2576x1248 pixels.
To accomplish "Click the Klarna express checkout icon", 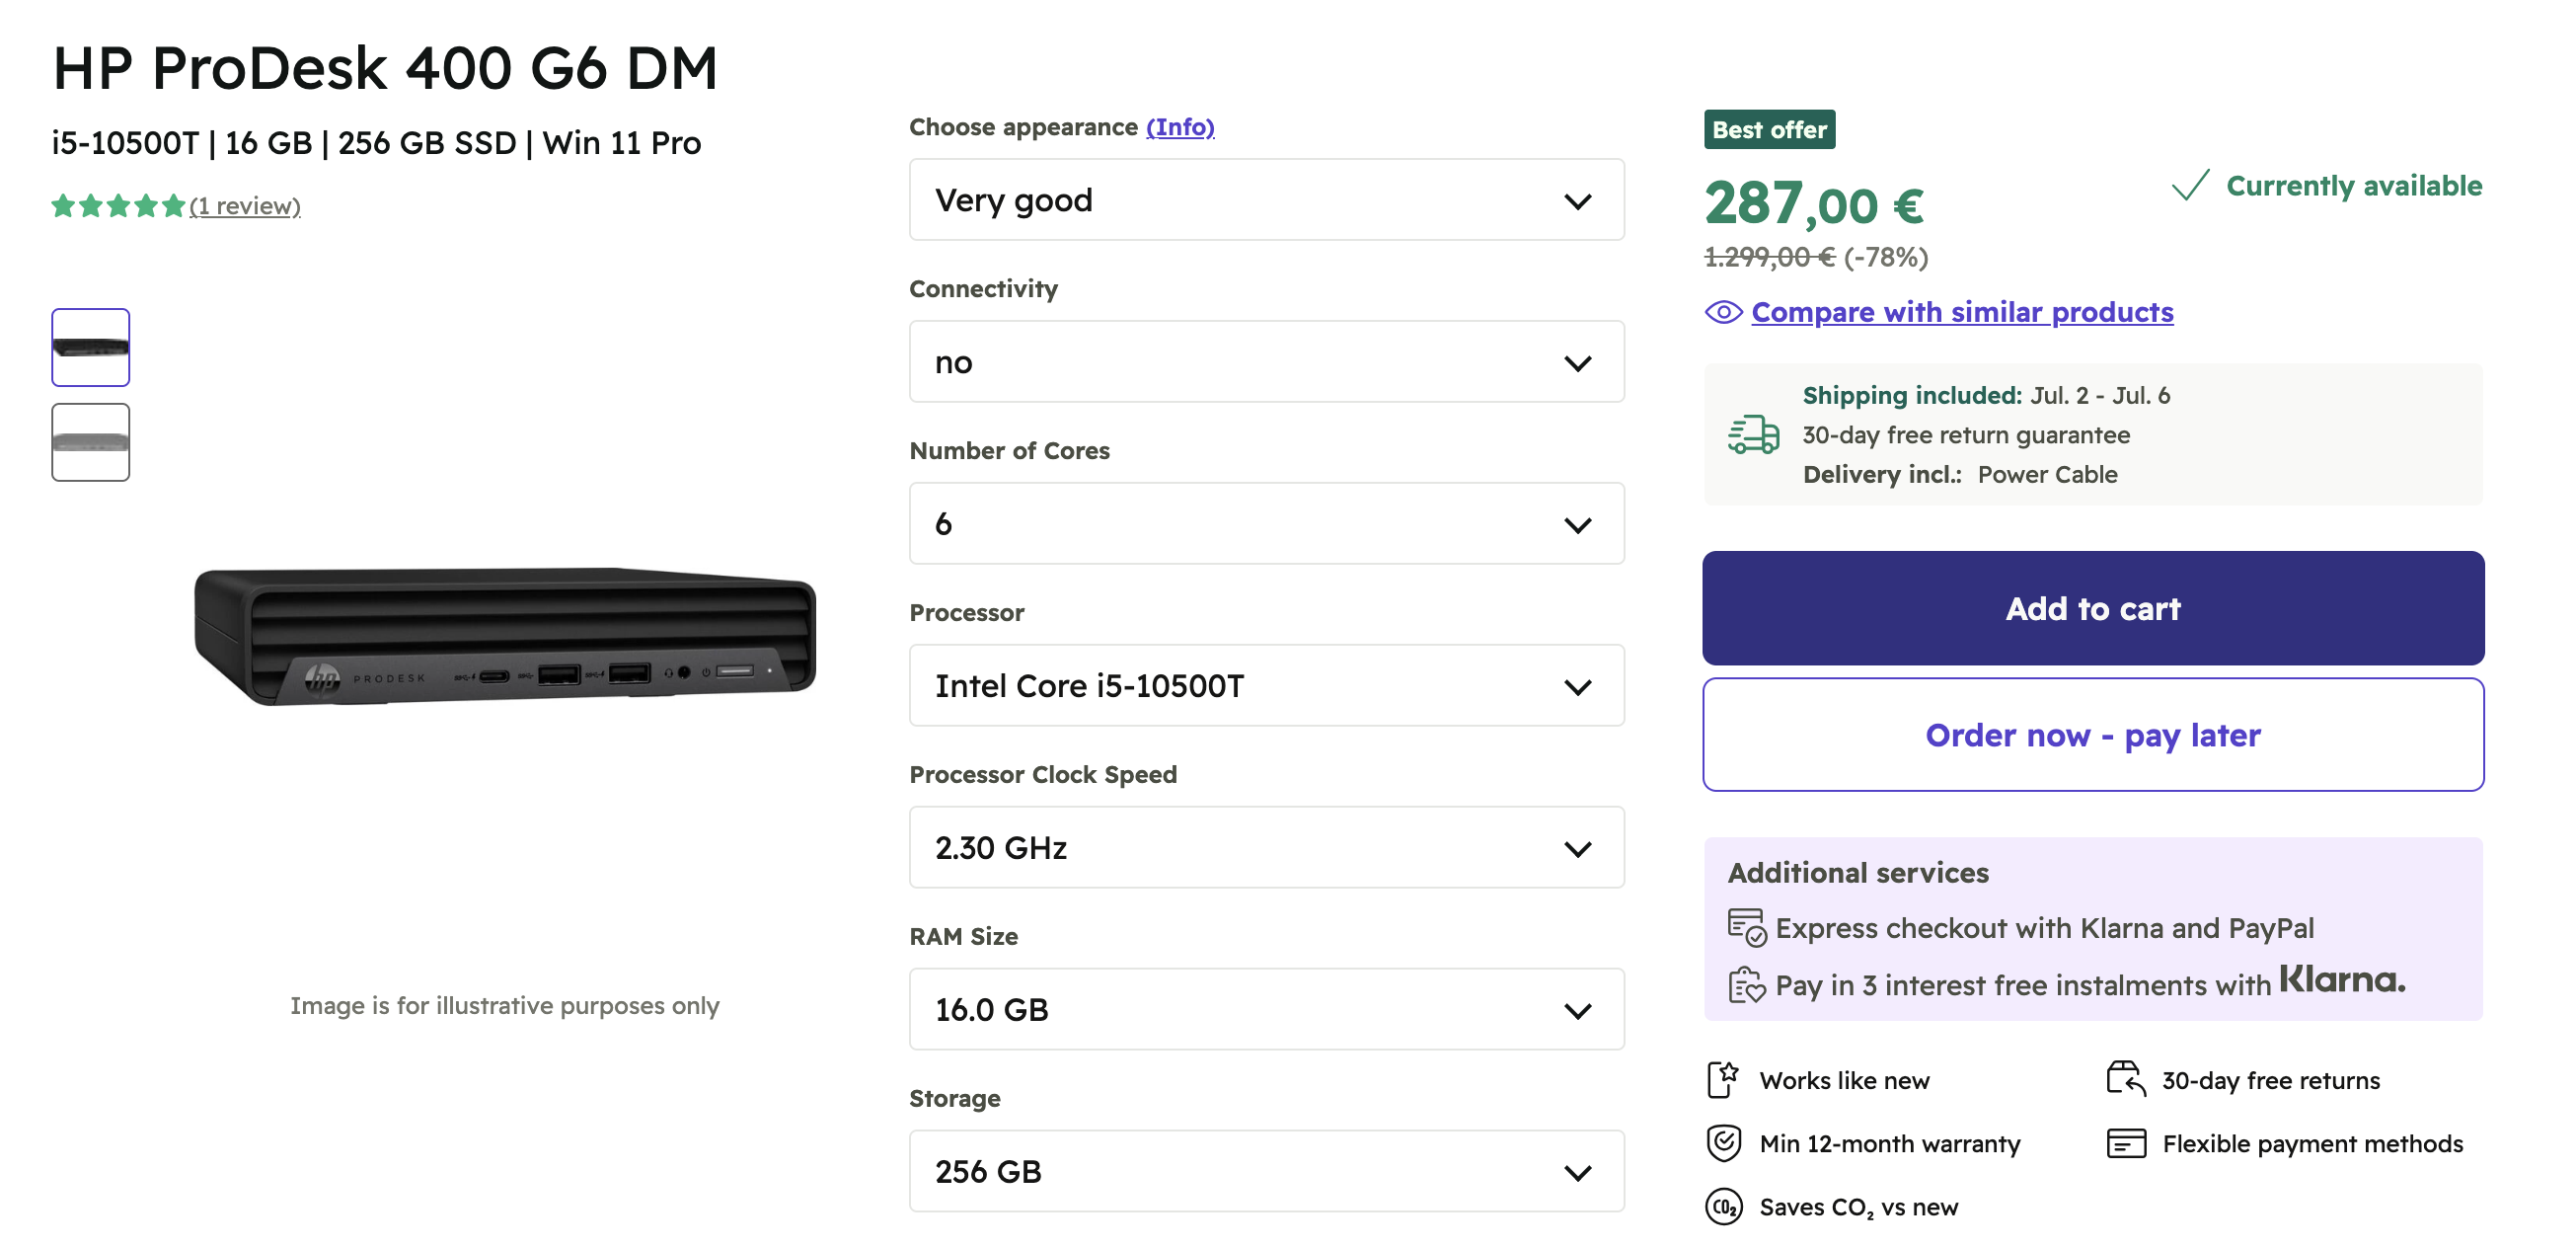I will (1747, 927).
